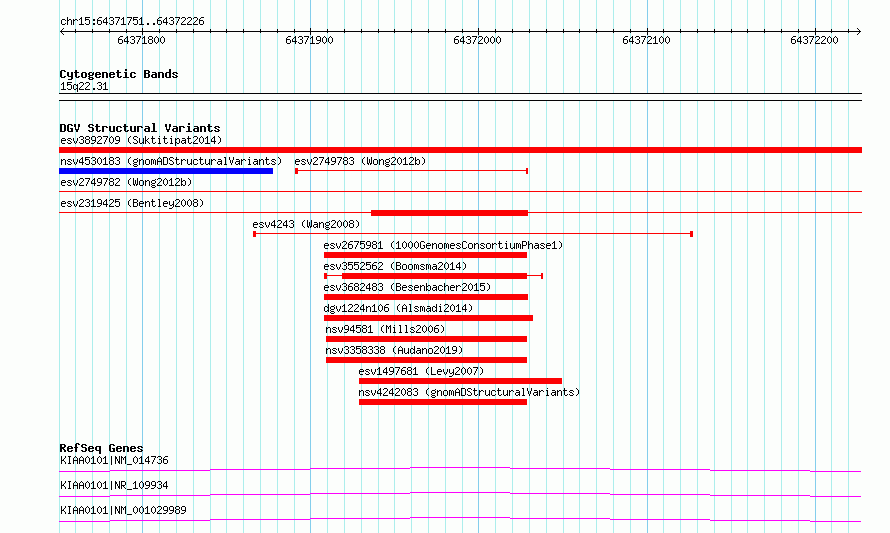Click the 15q22.31 band label

(84, 86)
